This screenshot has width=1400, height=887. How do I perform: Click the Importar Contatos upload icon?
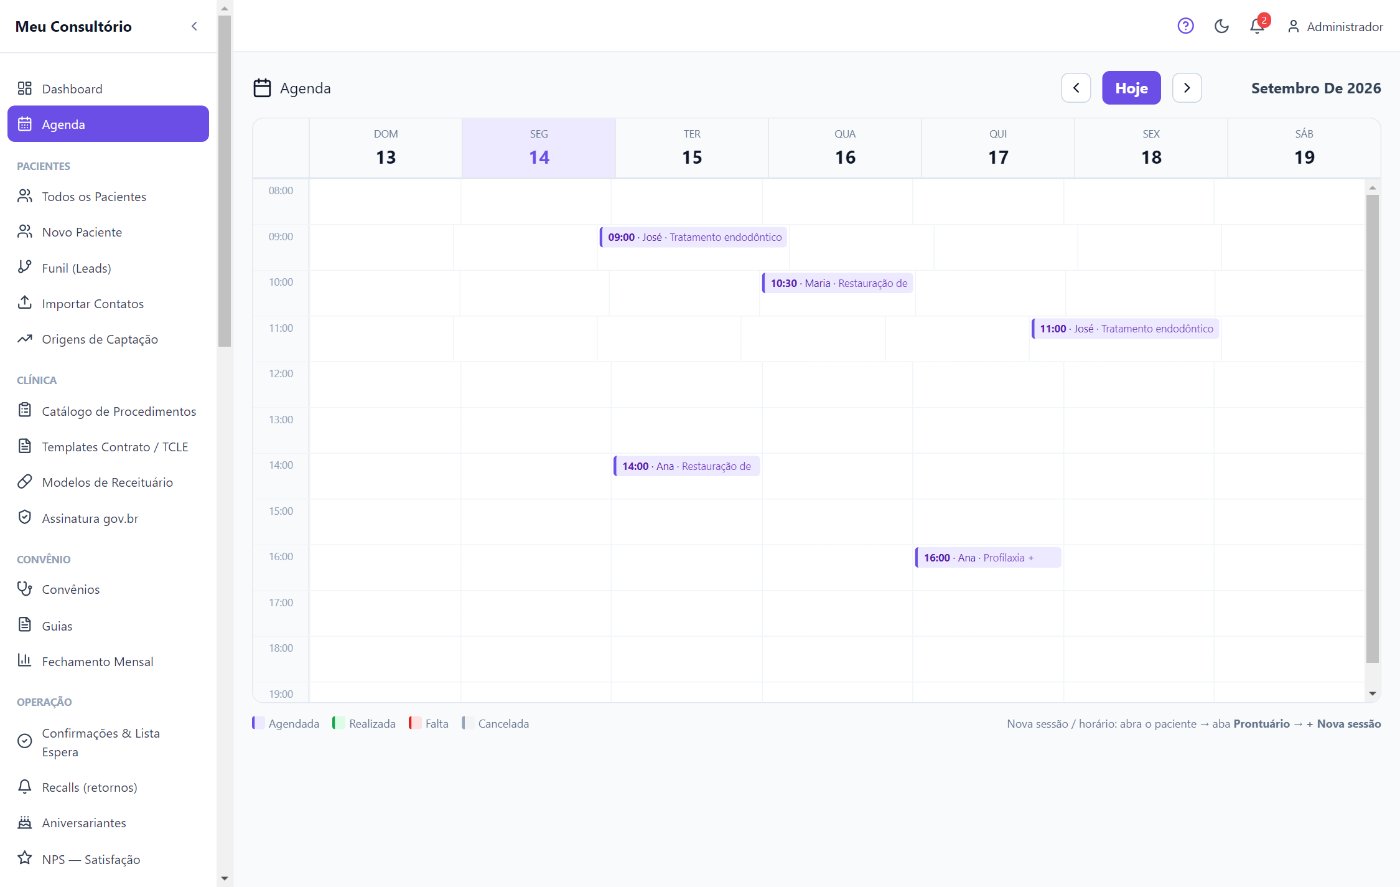coord(25,302)
